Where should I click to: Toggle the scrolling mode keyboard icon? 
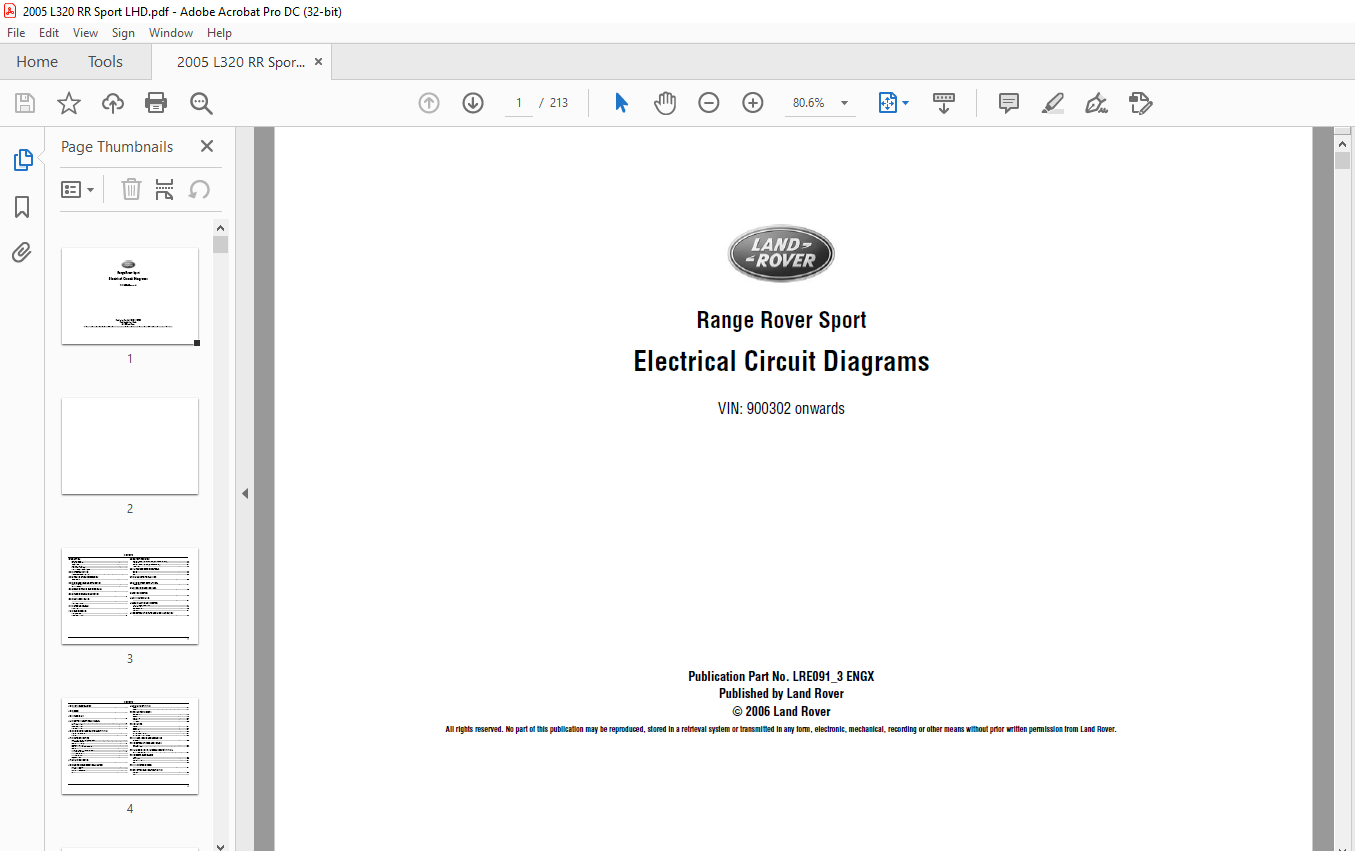click(944, 103)
